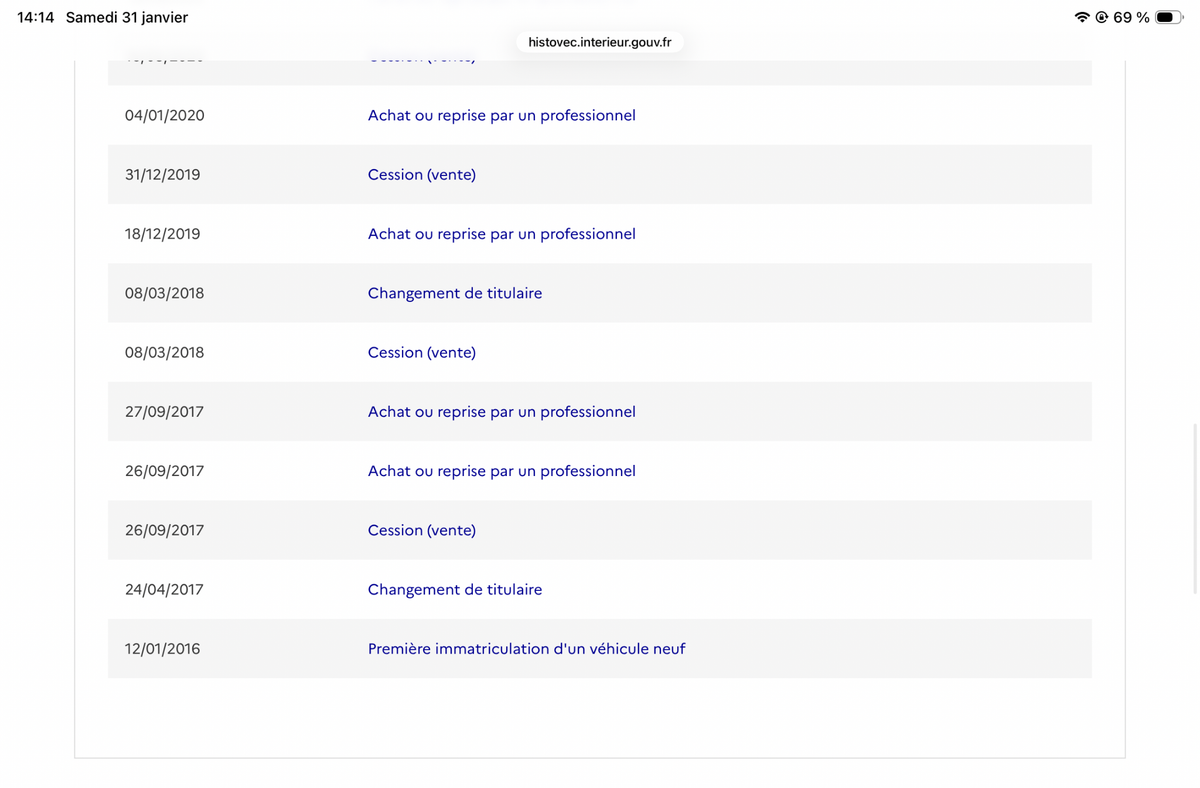Screen dimensions: 1200x788
Task: Tap the histovec.interieur.gouv.fr address pill
Action: 600,42
